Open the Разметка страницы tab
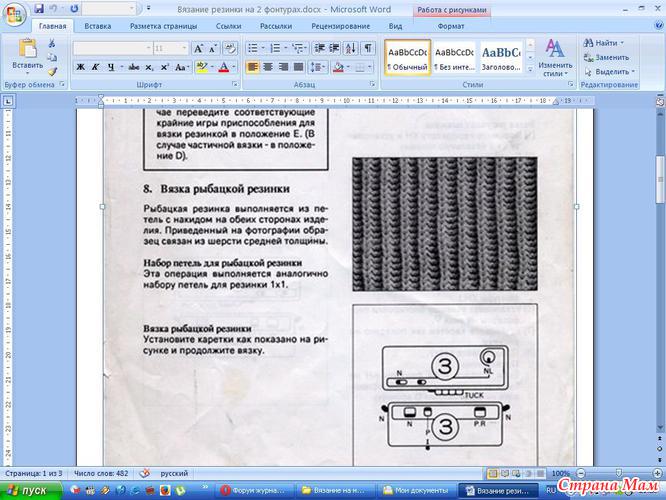Screen dimensions: 666x500 click(164, 26)
